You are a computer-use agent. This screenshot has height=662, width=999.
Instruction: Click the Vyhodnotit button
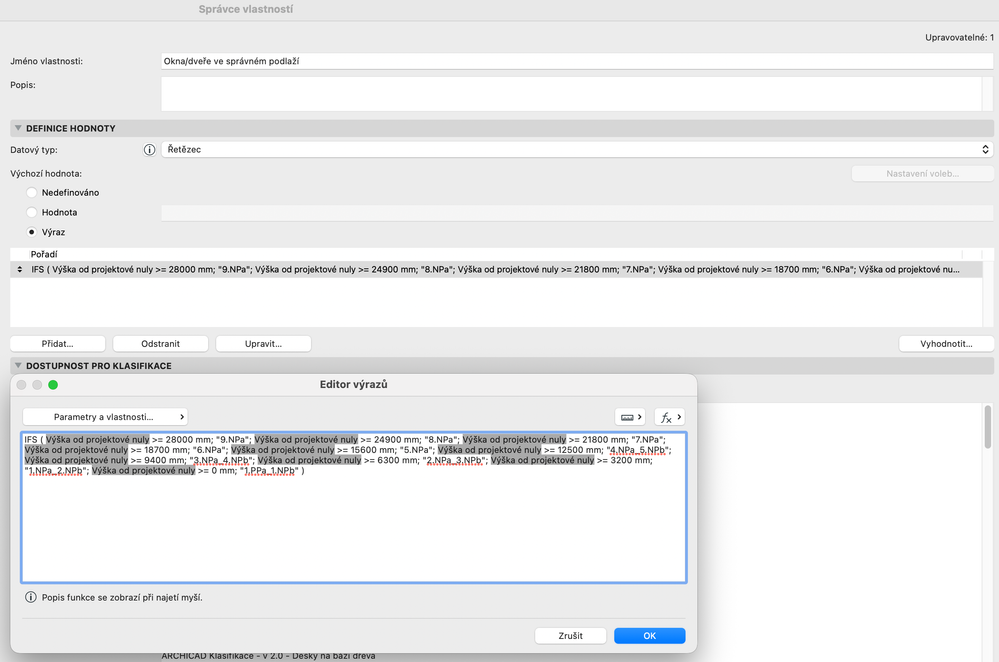coord(946,344)
